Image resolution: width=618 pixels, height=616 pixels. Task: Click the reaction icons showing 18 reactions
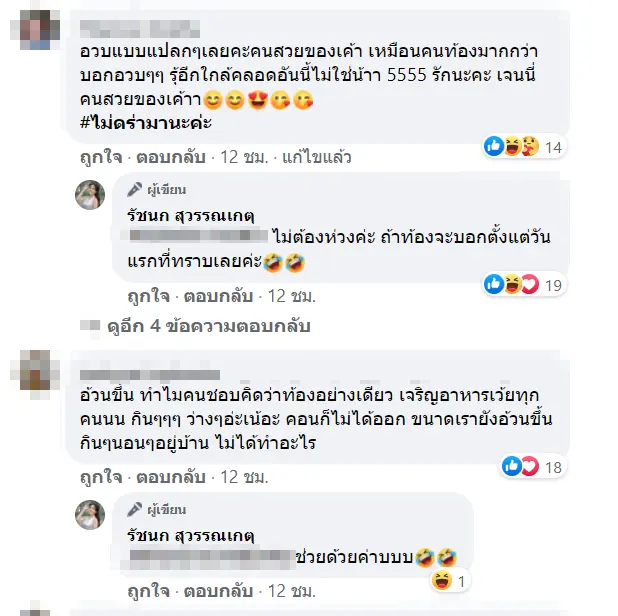pyautogui.click(x=532, y=467)
